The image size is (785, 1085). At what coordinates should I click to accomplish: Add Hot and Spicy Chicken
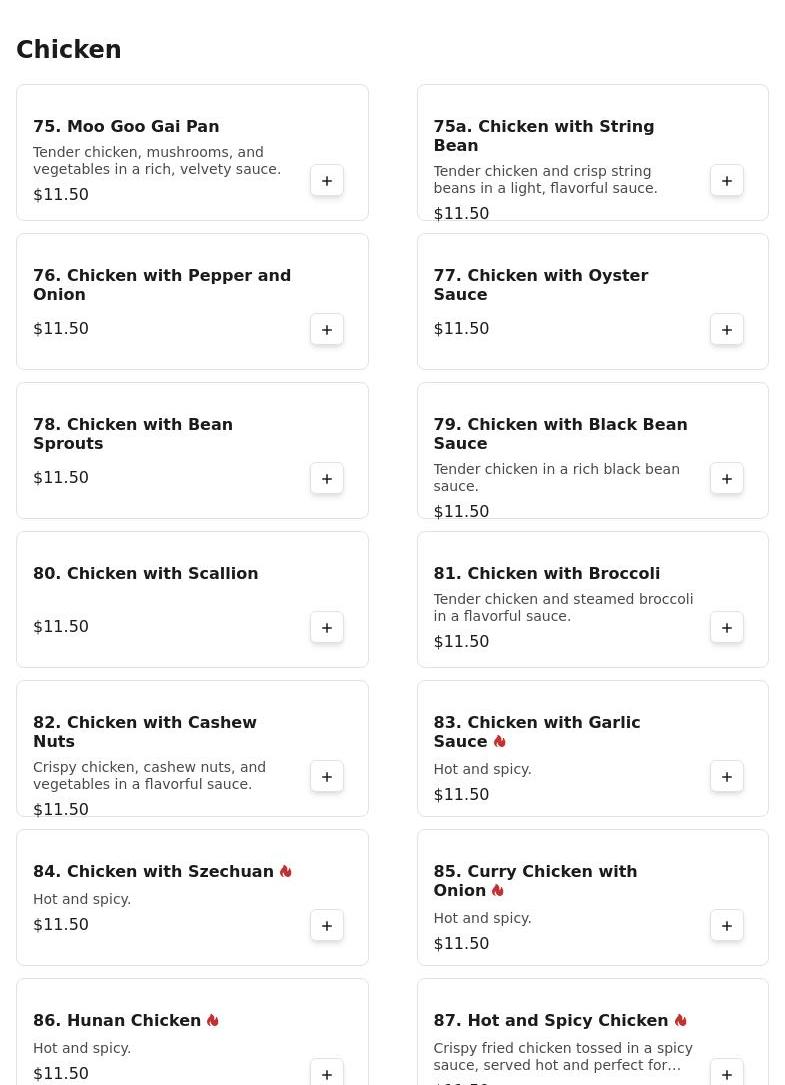[727, 1073]
